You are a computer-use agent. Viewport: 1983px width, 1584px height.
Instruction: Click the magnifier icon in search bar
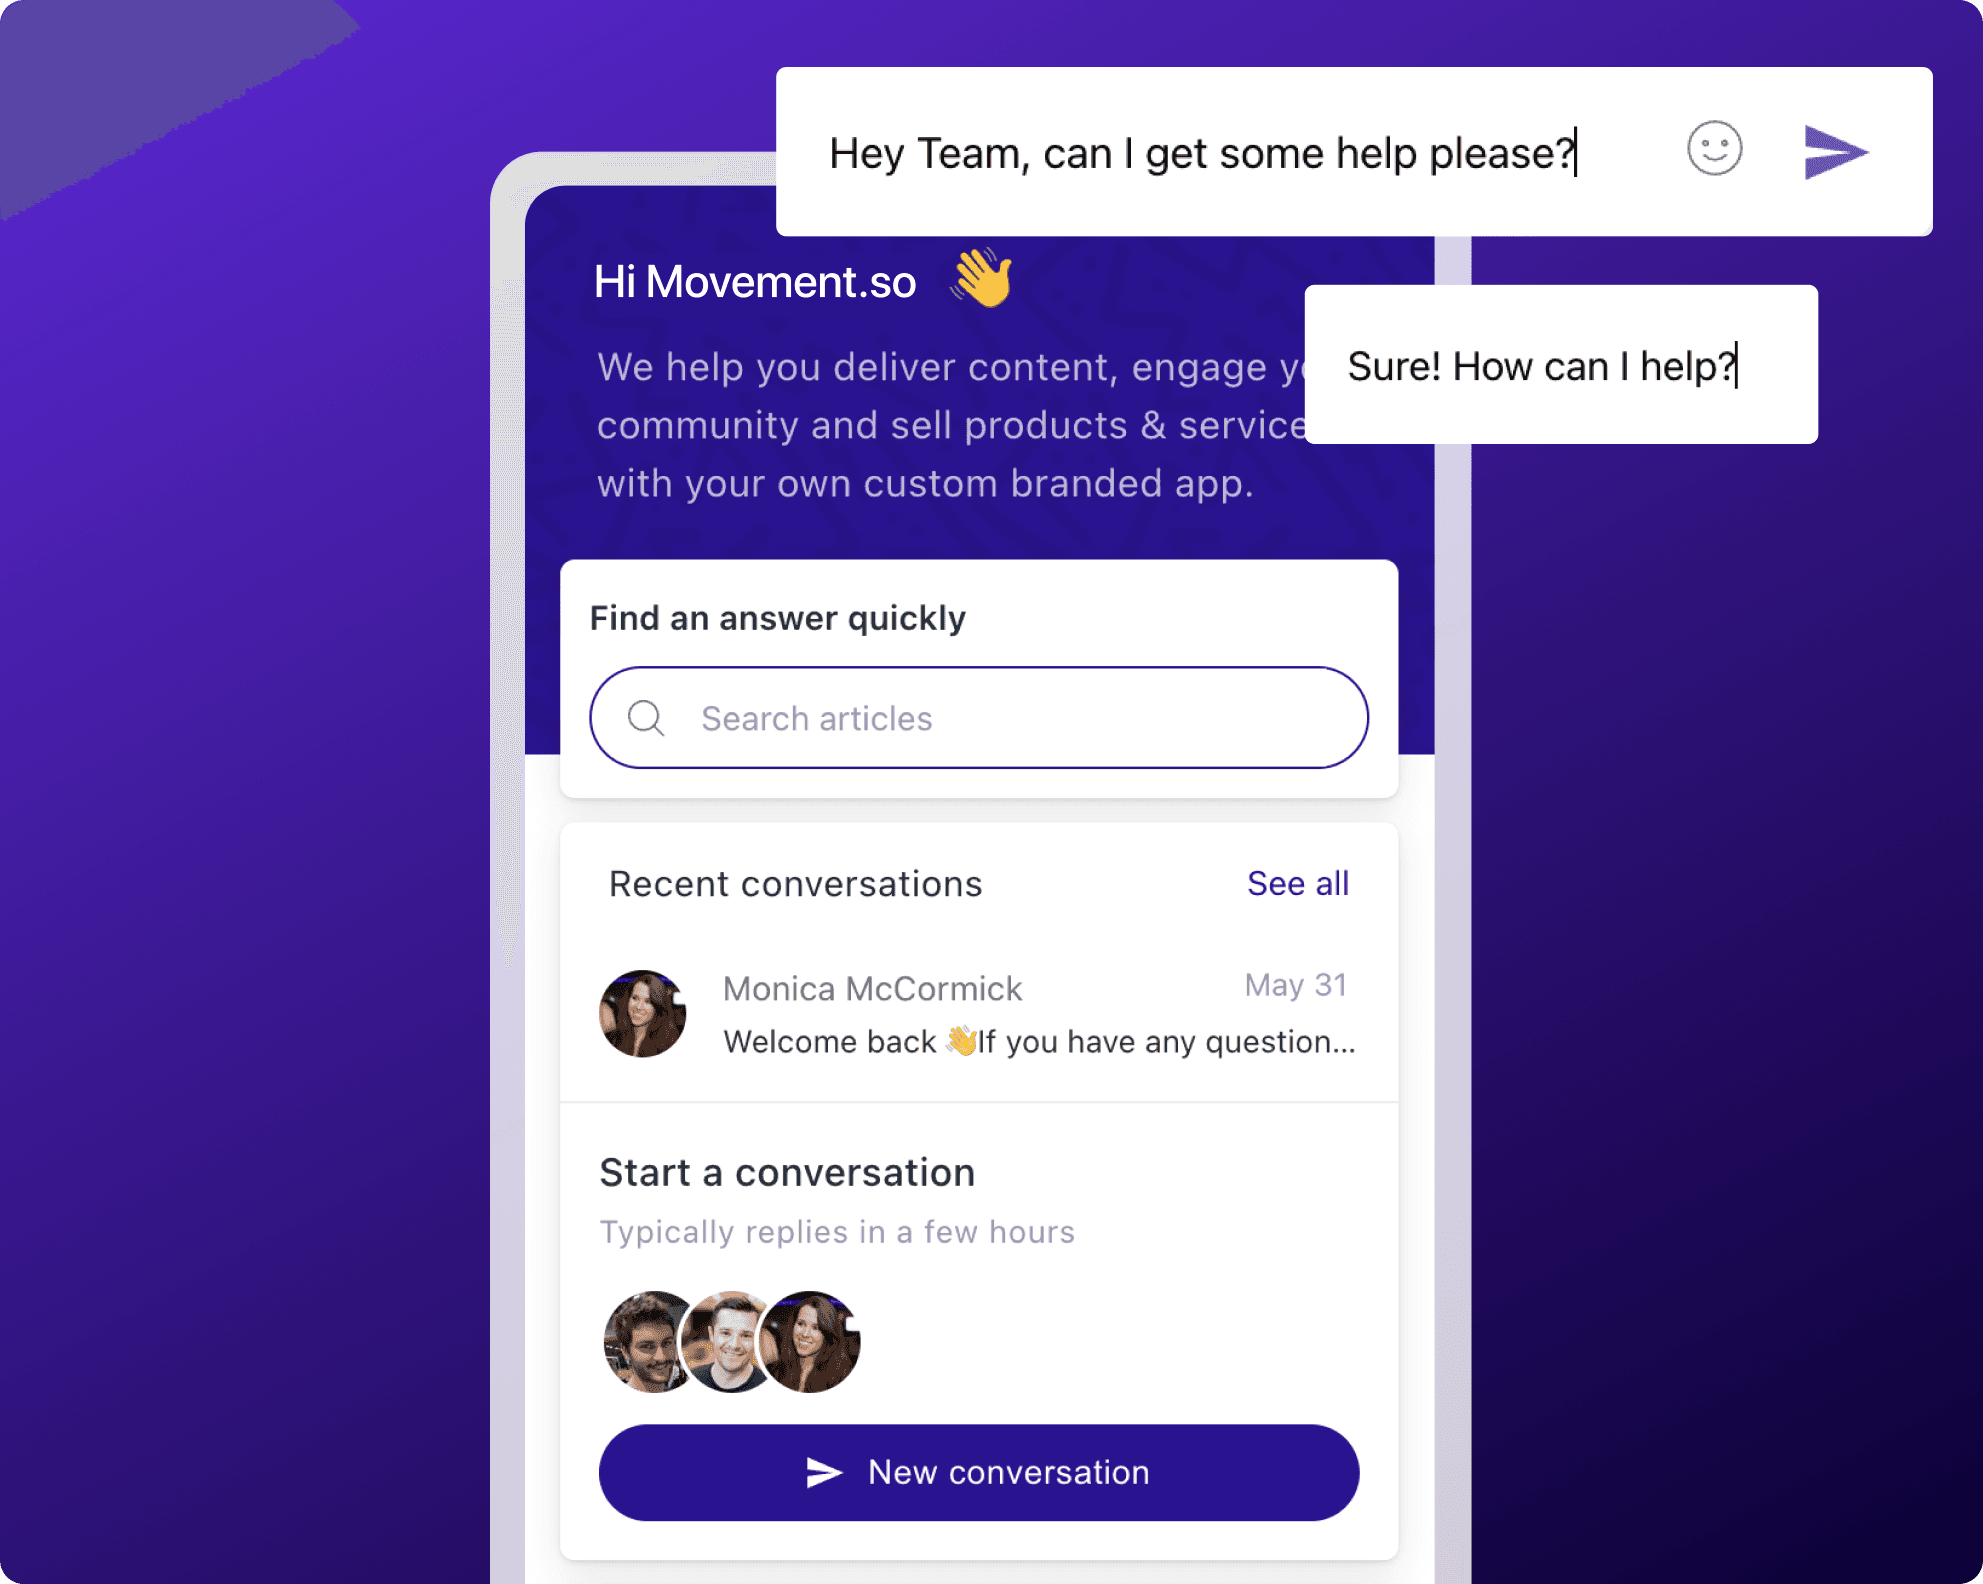pyautogui.click(x=646, y=718)
